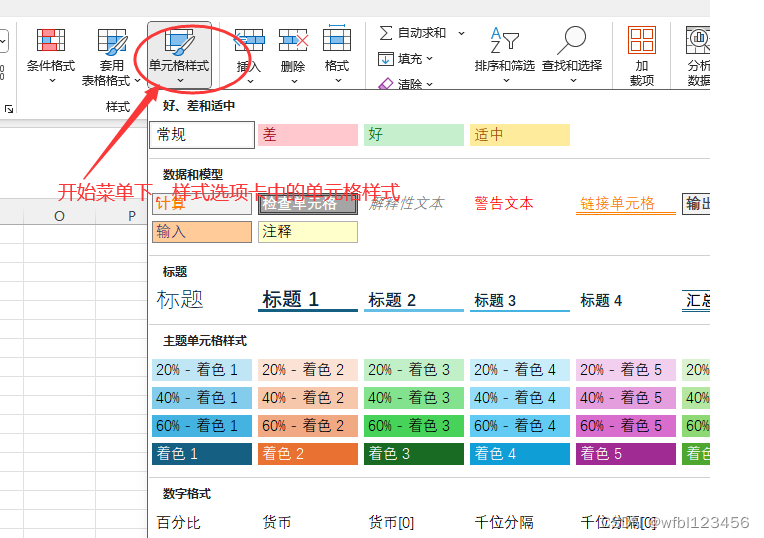Apply the 适中 (Neutral) cell style
Screen dimensions: 764x538
pos(520,134)
